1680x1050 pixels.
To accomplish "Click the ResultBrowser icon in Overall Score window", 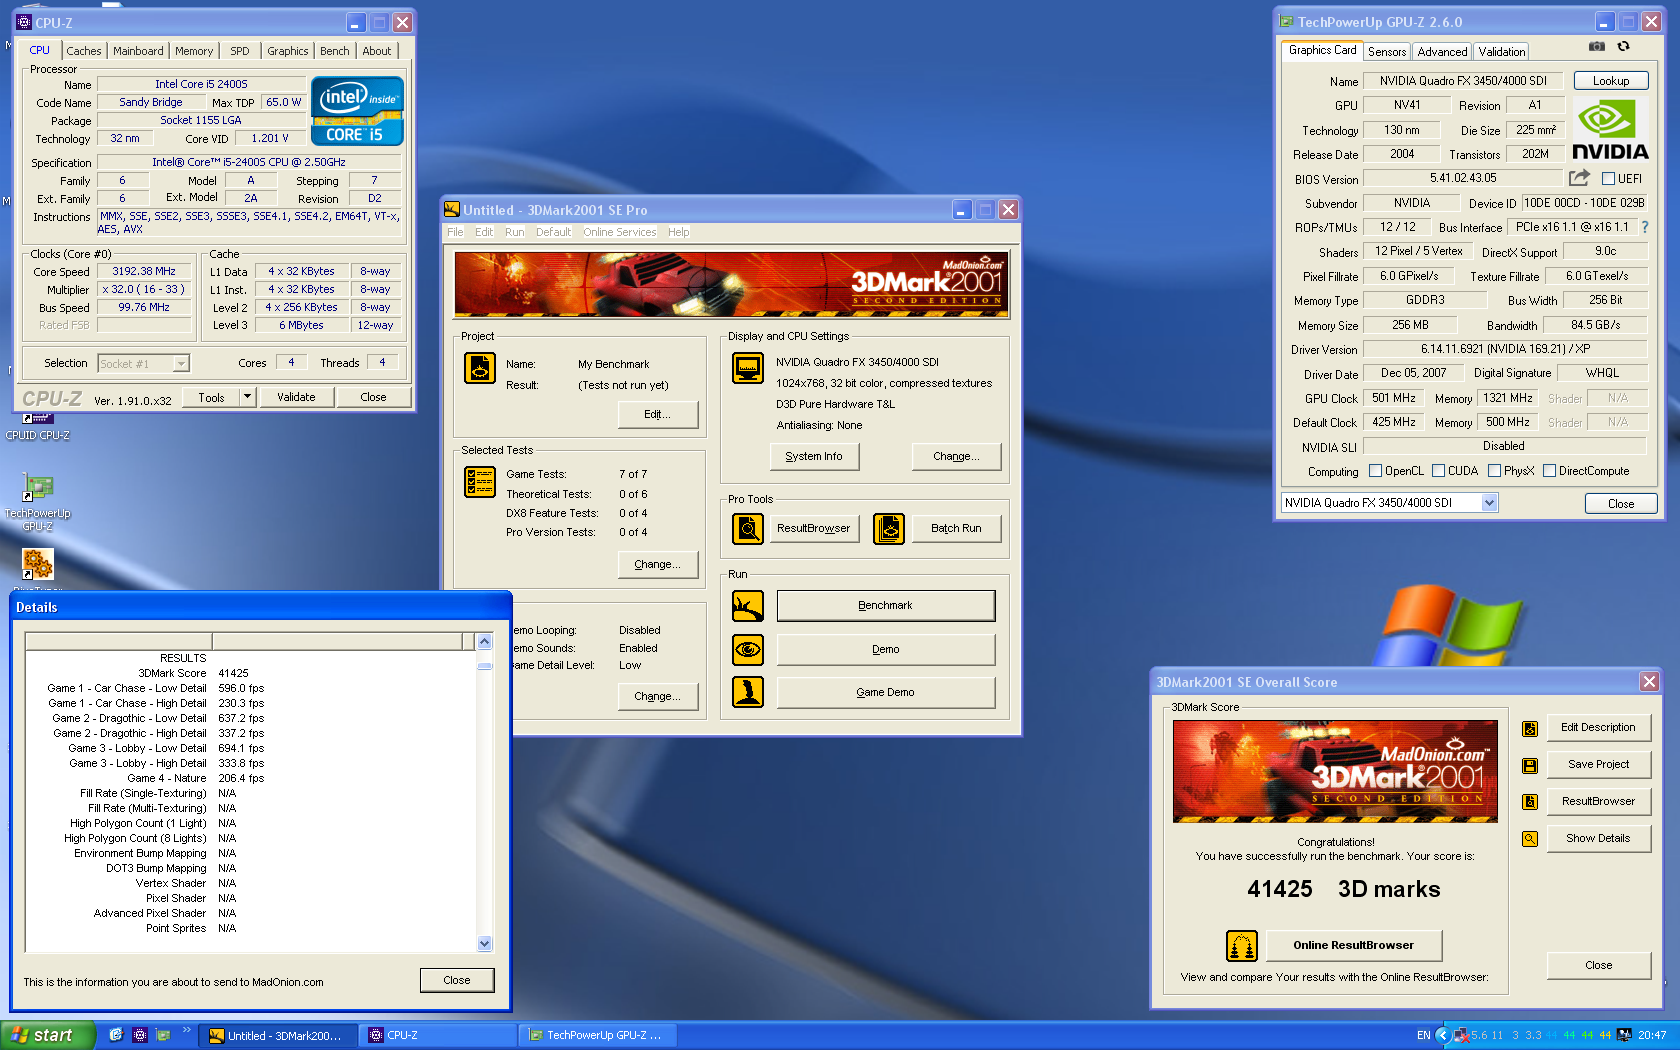I will click(x=1530, y=802).
